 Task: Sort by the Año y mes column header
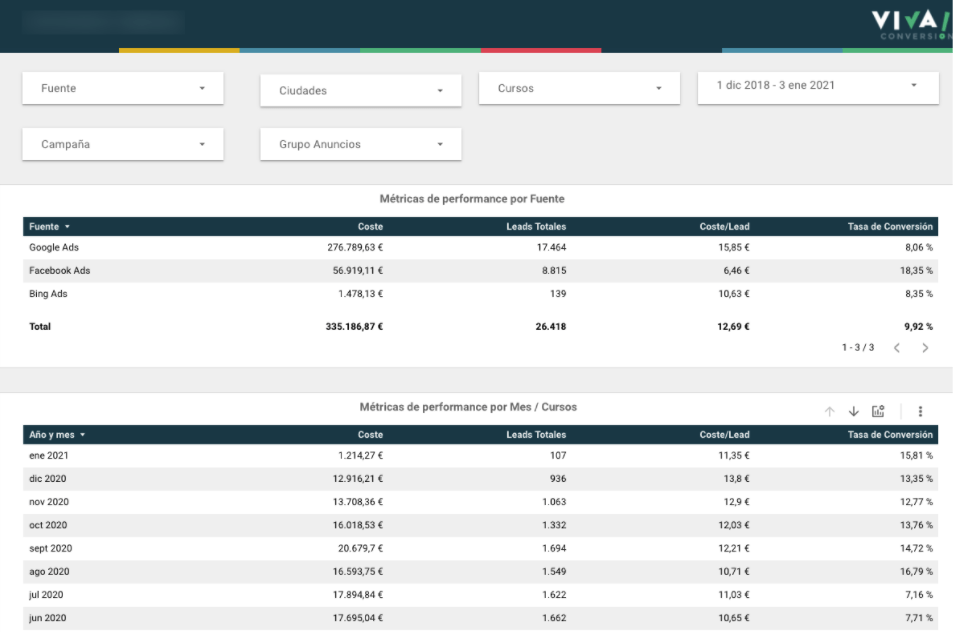coord(57,434)
